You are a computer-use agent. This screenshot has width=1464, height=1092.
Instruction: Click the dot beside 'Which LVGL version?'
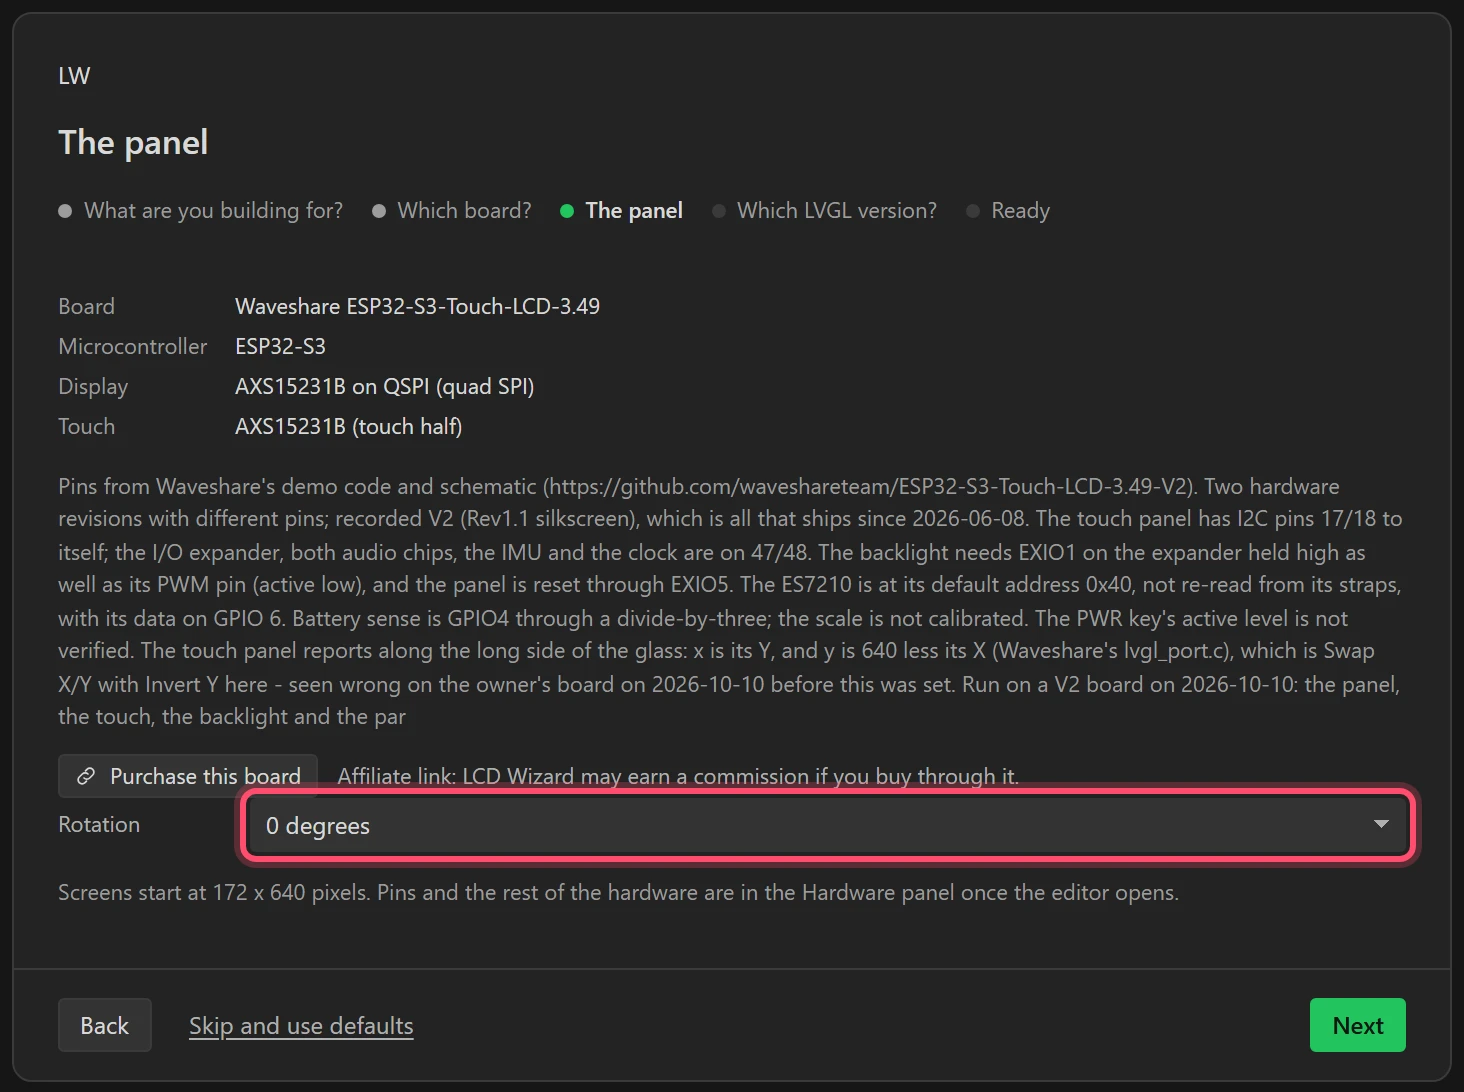pyautogui.click(x=719, y=211)
